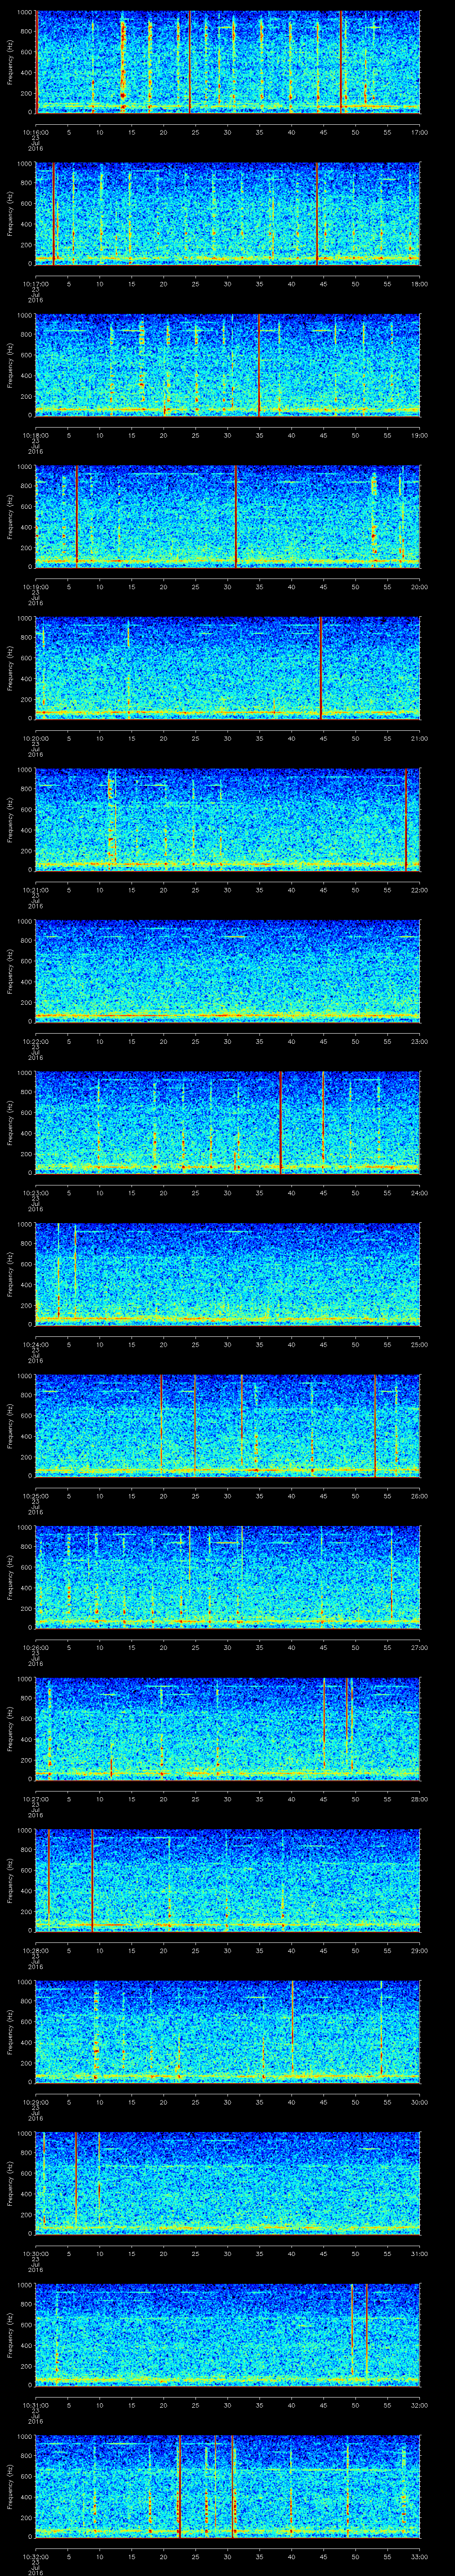Screen dimensions: 455x2576
Task: Click the 30-second tick of the 10:24:00 panel
Action: click(227, 1344)
